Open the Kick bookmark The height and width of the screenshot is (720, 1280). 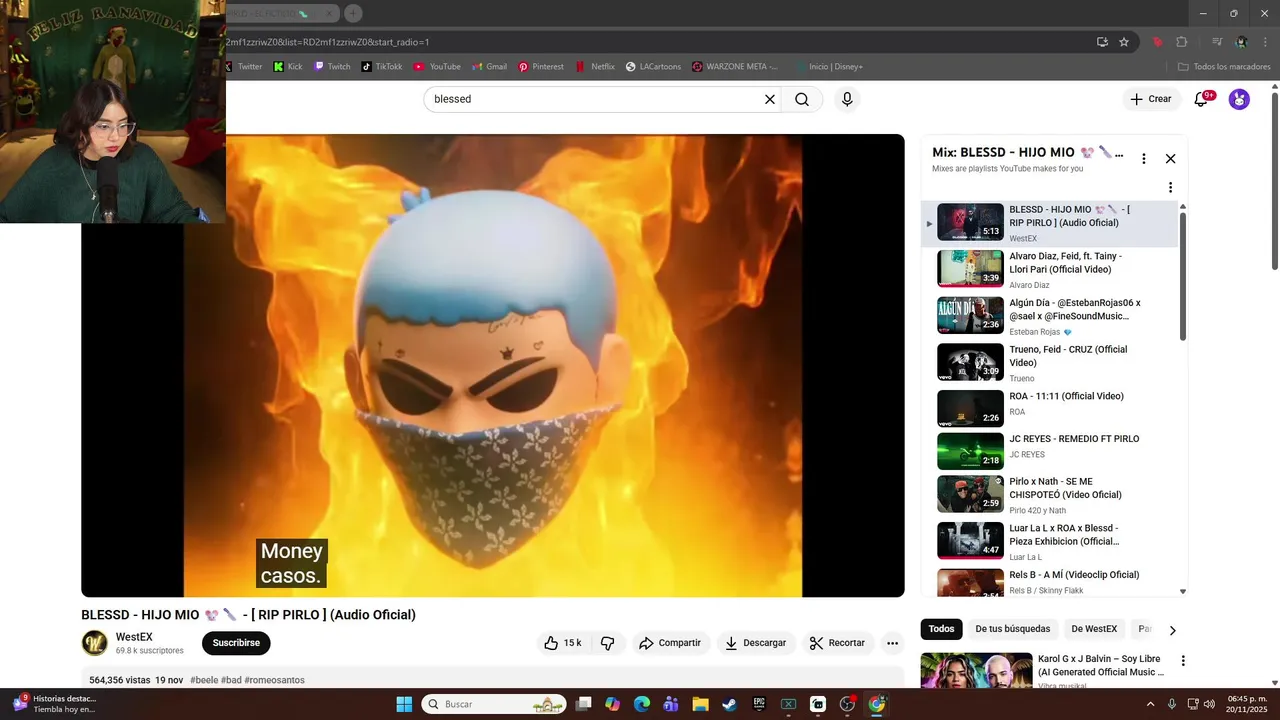tap(287, 67)
